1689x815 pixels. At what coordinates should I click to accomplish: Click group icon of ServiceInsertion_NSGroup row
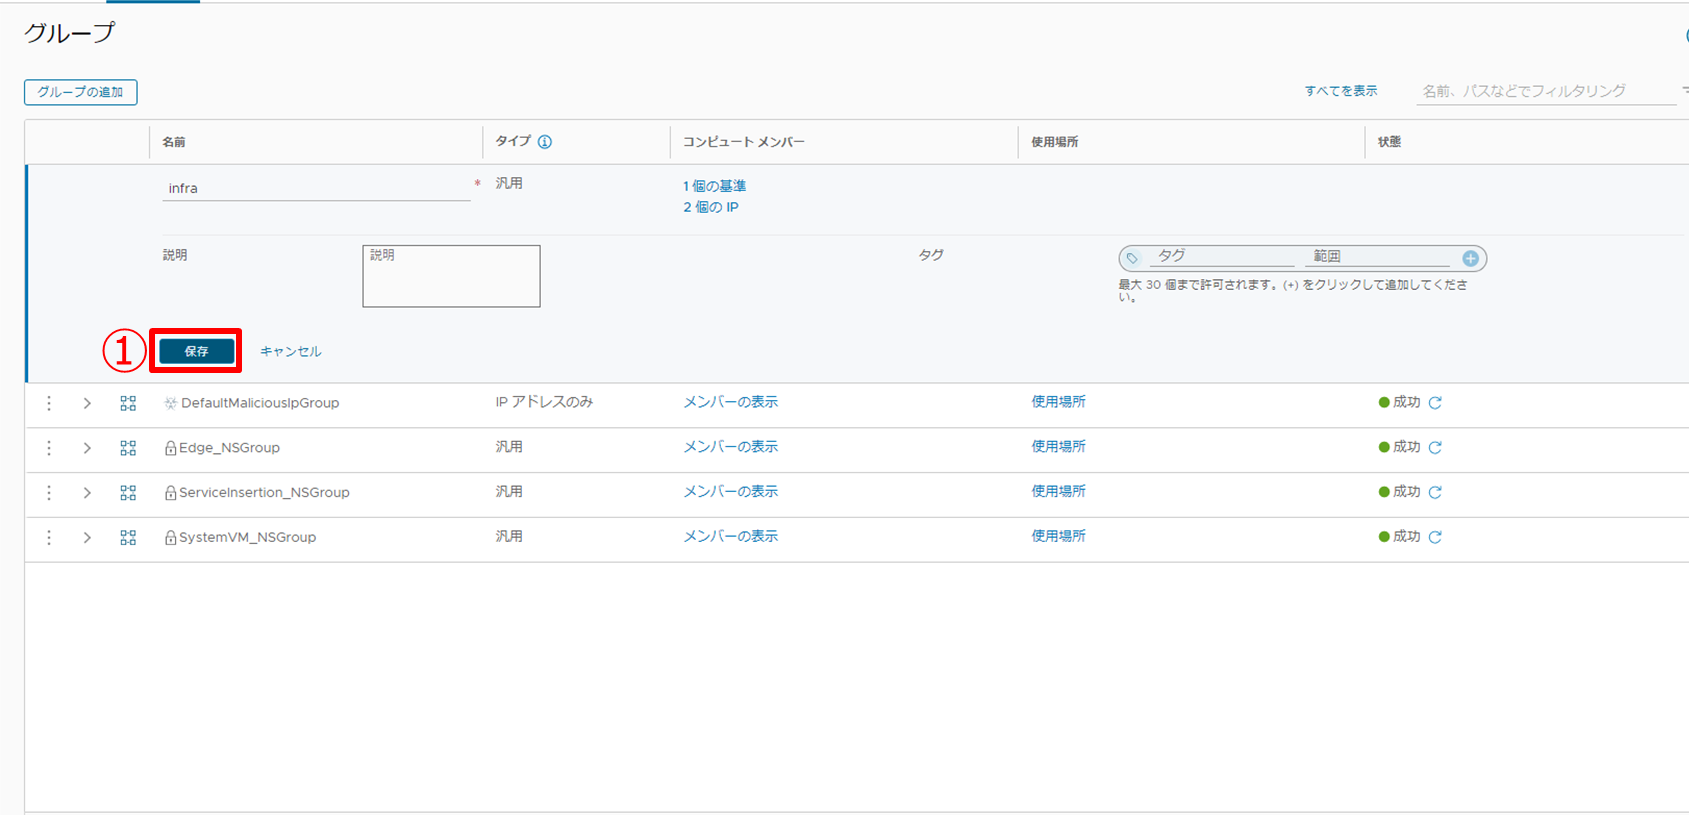pyautogui.click(x=128, y=493)
